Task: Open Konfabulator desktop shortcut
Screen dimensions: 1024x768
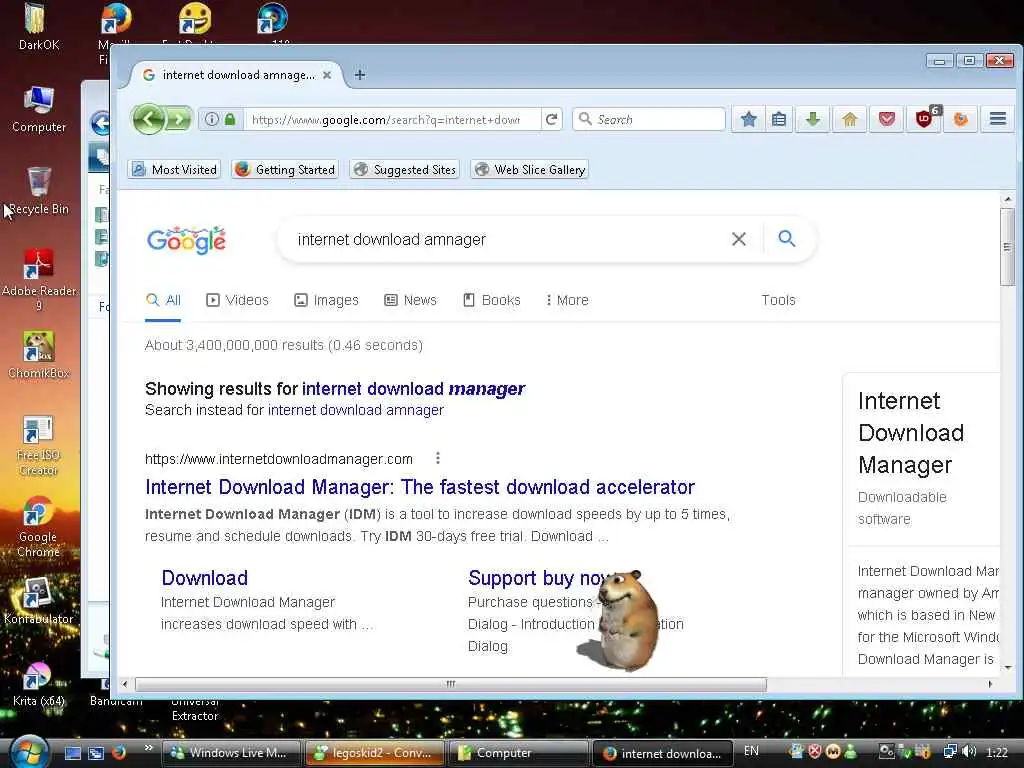Action: coord(39,601)
